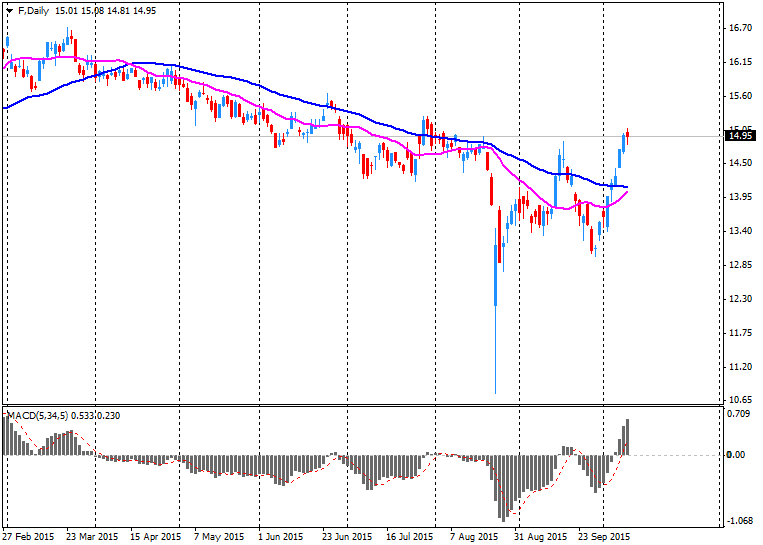Image resolution: width=763 pixels, height=545 pixels.
Task: Click the 12.30 price scale label
Action: pos(741,299)
